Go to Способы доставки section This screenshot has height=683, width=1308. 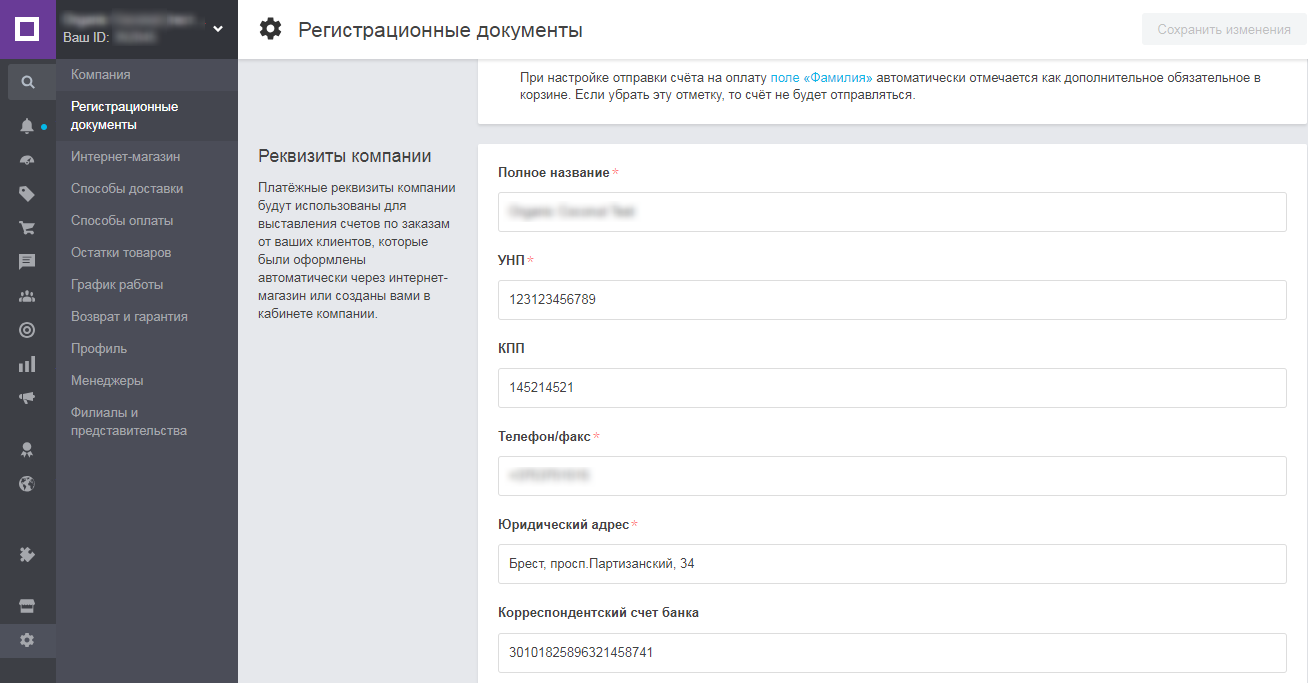[x=127, y=189]
